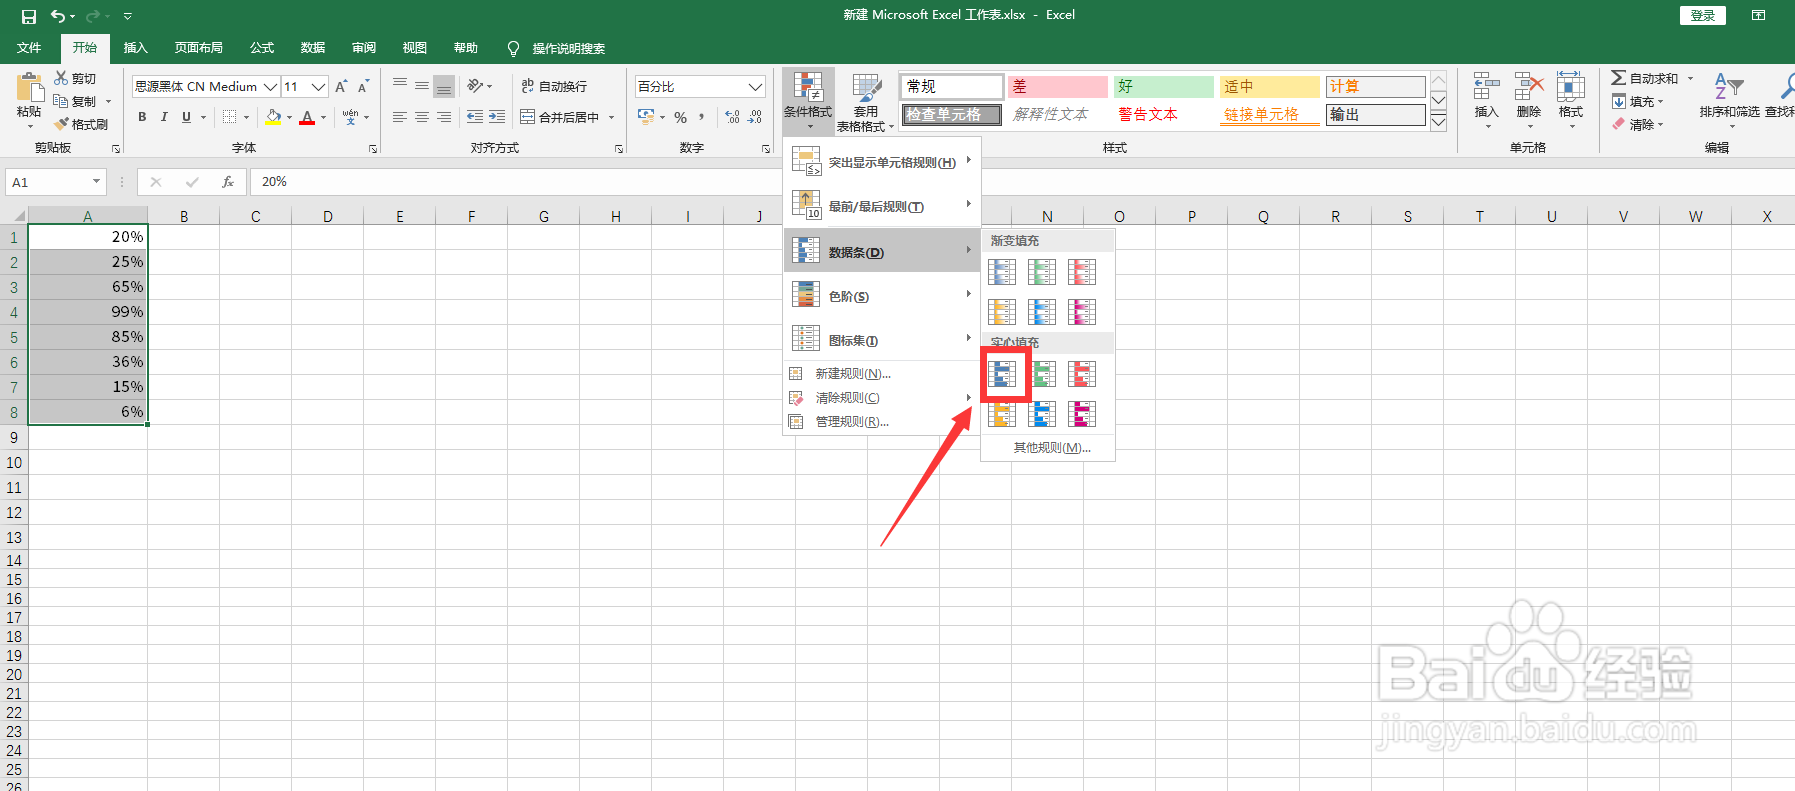Click New Rule (新建规则) entry
Screen dimensions: 1795x791
882,374
